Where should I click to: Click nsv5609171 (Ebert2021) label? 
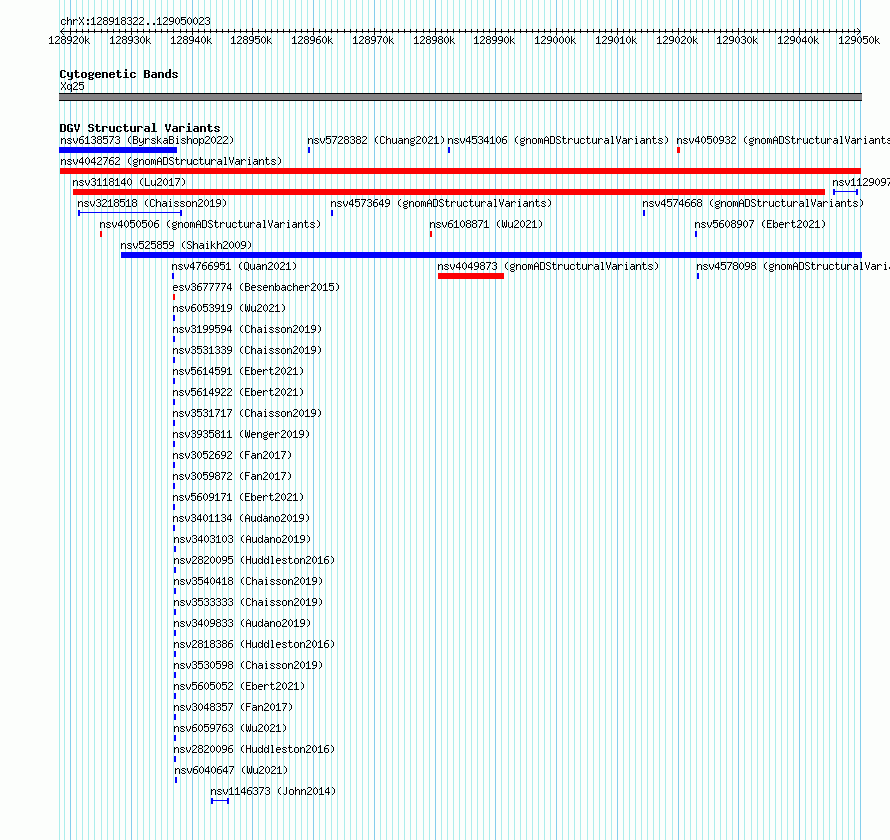tap(238, 497)
